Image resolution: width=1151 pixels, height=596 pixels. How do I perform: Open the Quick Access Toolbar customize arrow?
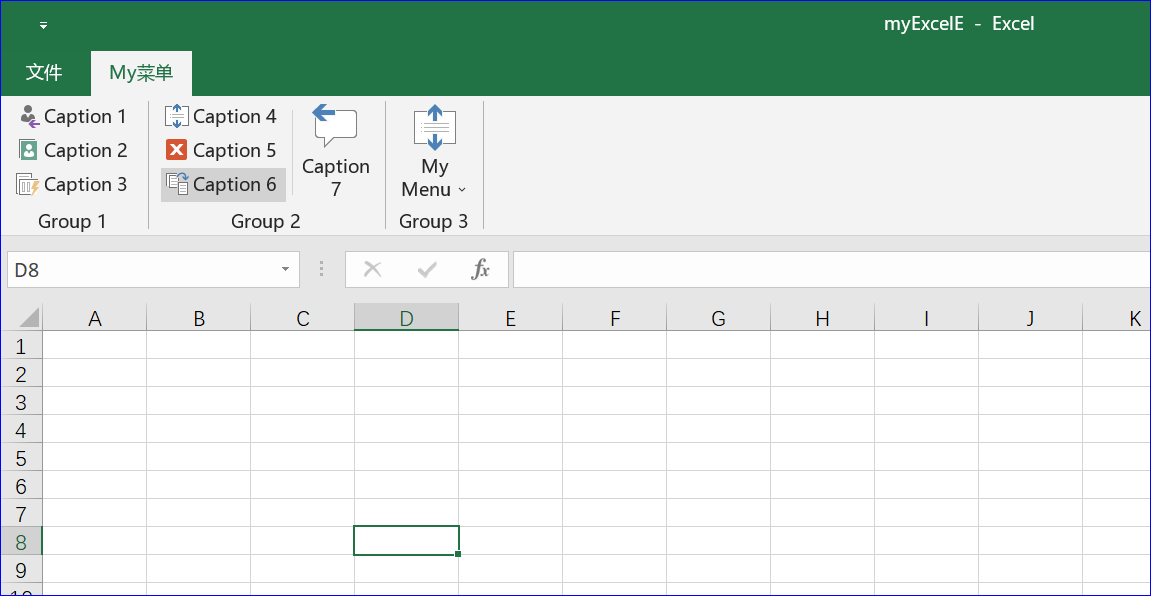(44, 25)
